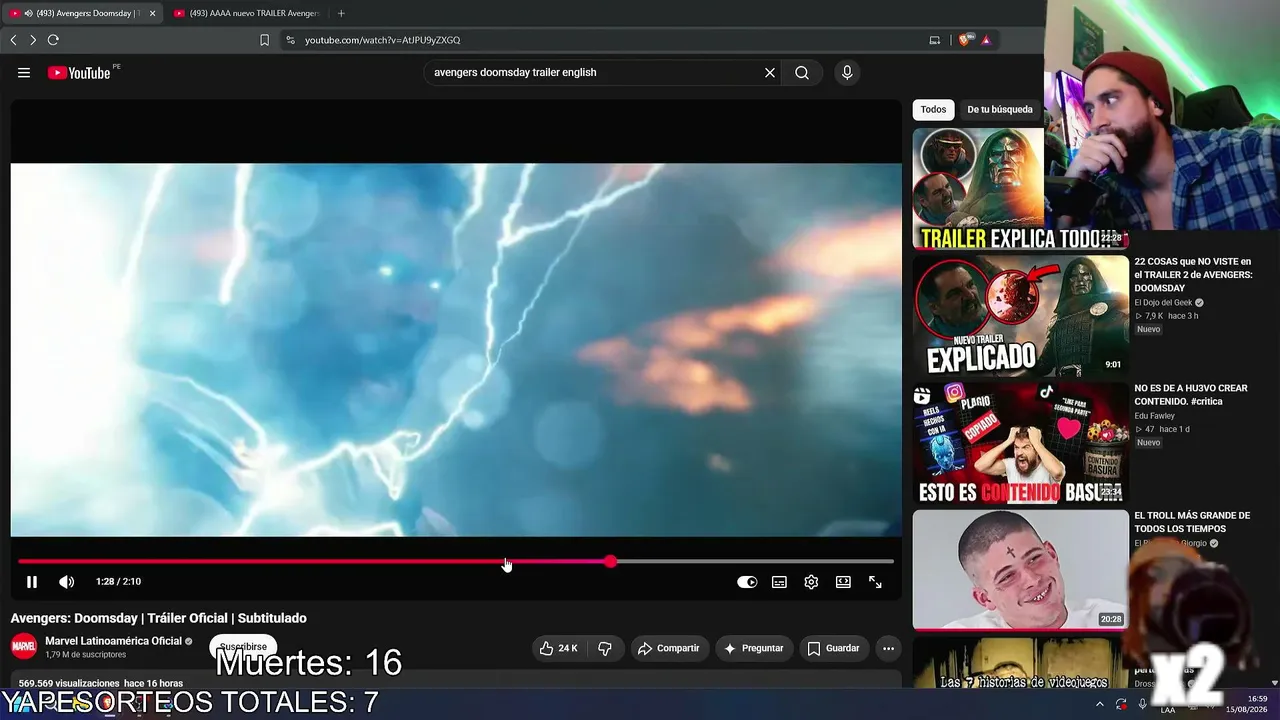The width and height of the screenshot is (1280, 720).
Task: Click the taskbar microphone tray icon
Action: (x=1143, y=704)
